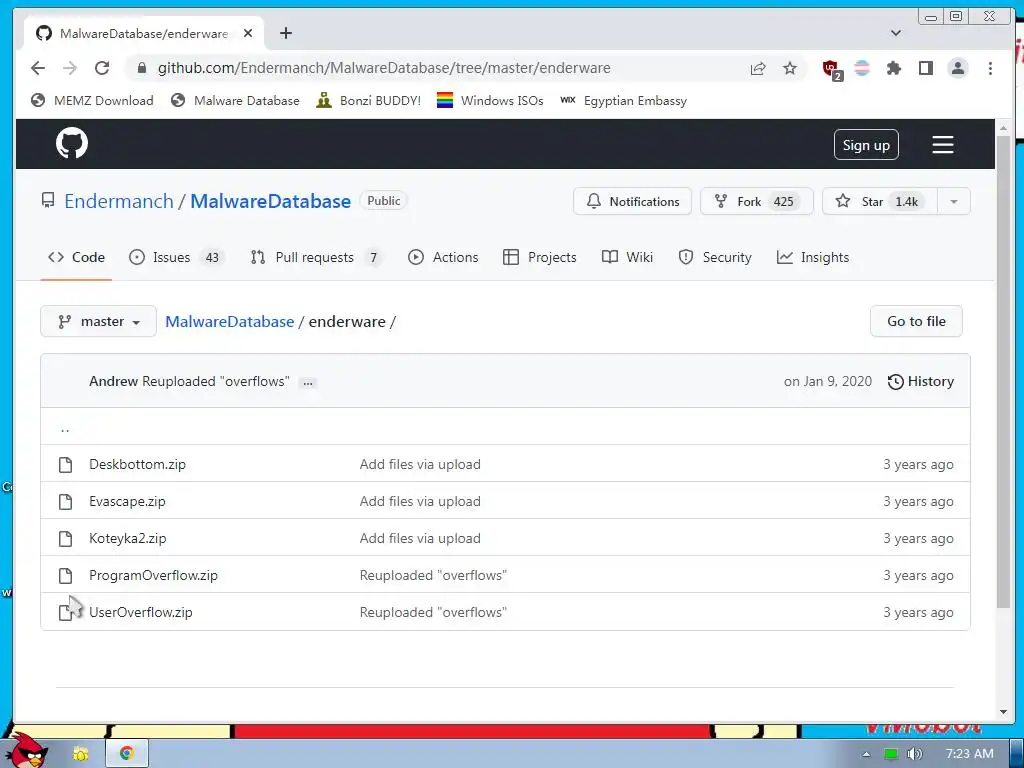Open UserOverflow.zip file
1024x768 pixels.
[x=140, y=613]
